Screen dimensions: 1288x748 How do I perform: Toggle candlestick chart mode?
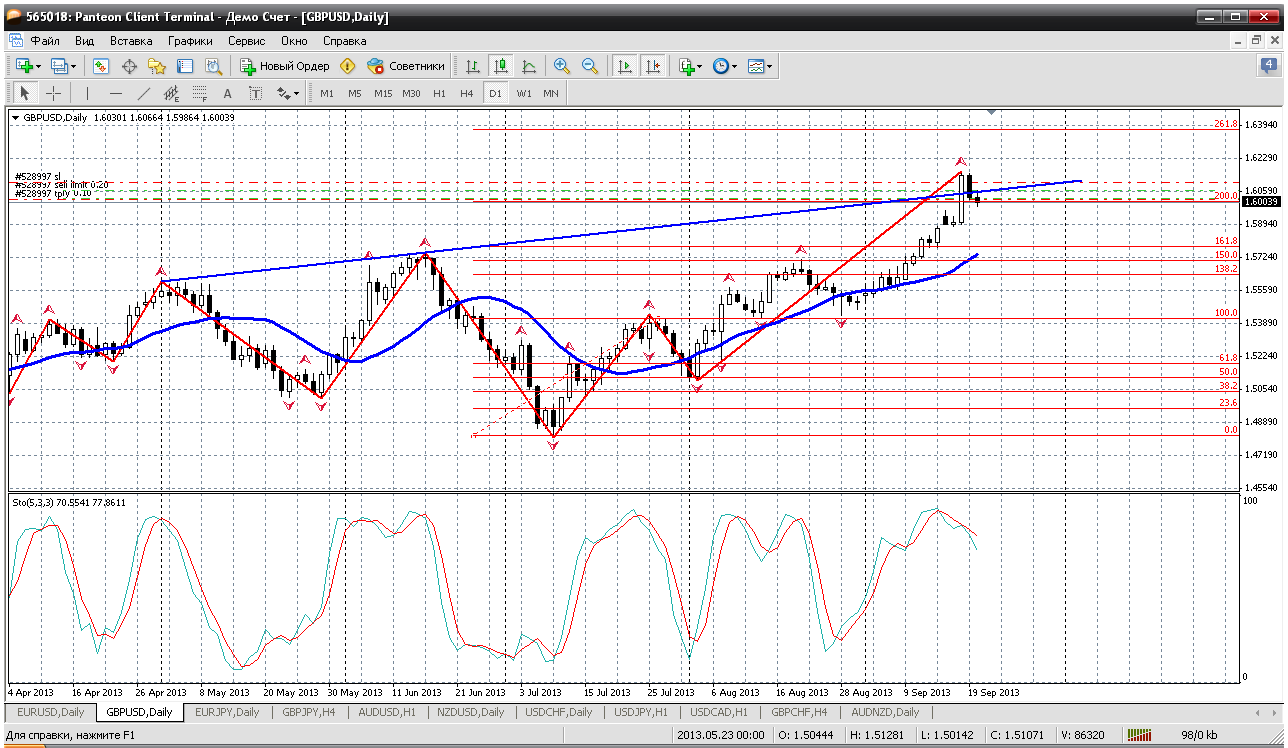[x=501, y=66]
